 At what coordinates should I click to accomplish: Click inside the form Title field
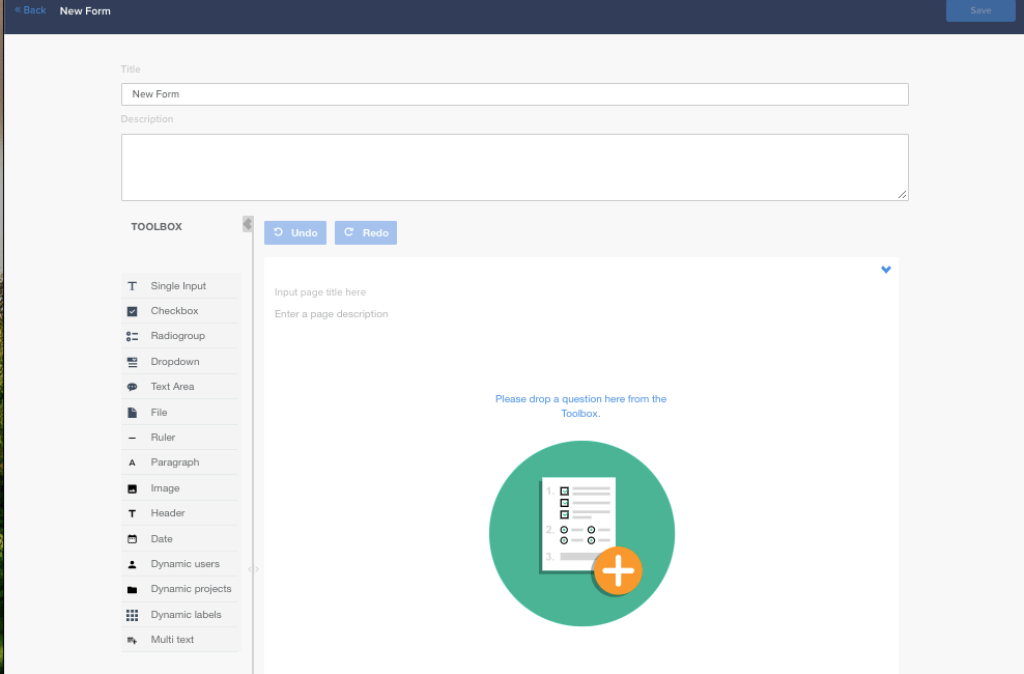pos(514,94)
